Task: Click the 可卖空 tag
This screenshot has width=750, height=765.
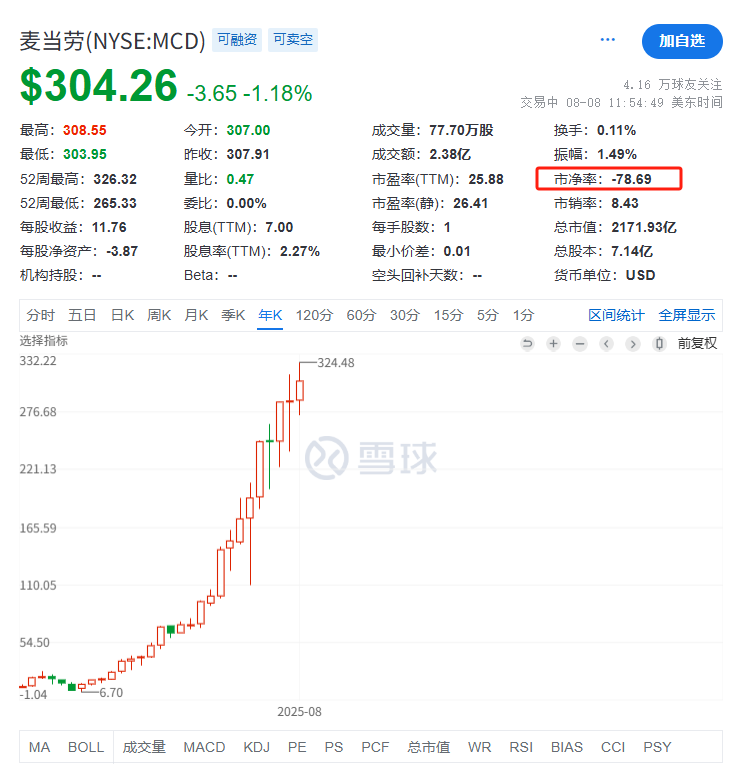Action: coord(293,40)
